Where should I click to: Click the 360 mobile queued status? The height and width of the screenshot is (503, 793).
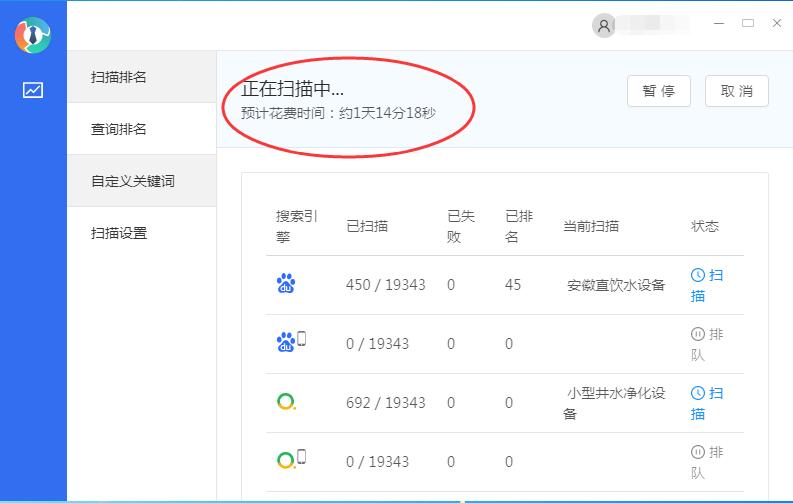click(x=706, y=461)
